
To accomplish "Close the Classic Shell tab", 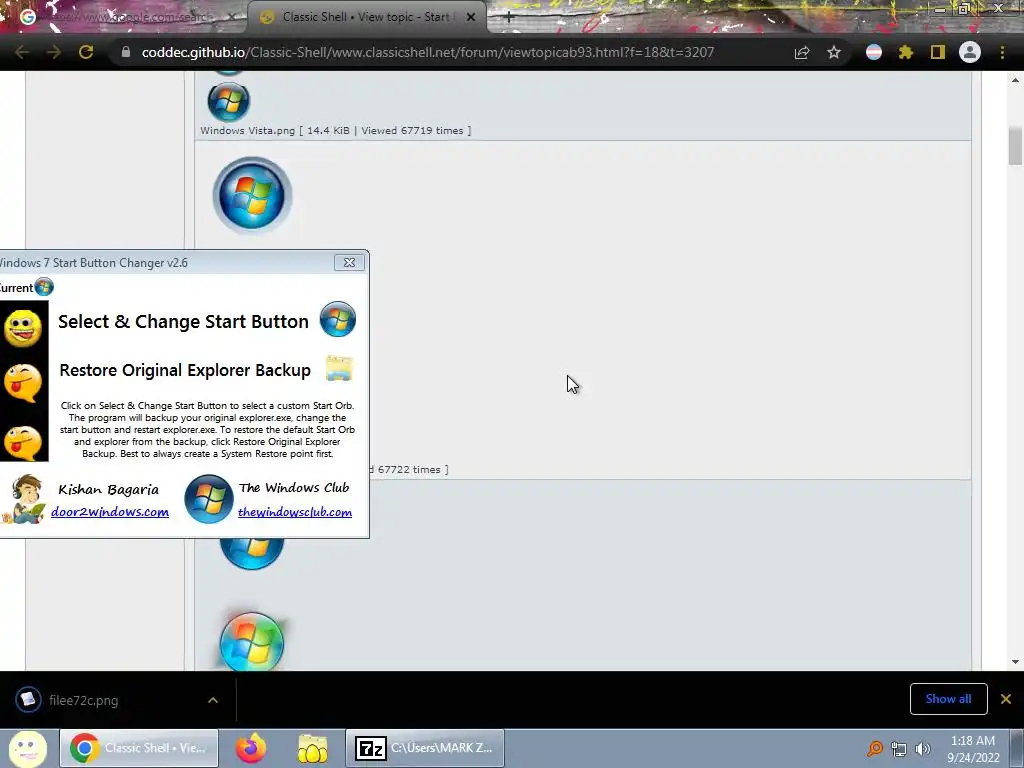I will tap(471, 18).
